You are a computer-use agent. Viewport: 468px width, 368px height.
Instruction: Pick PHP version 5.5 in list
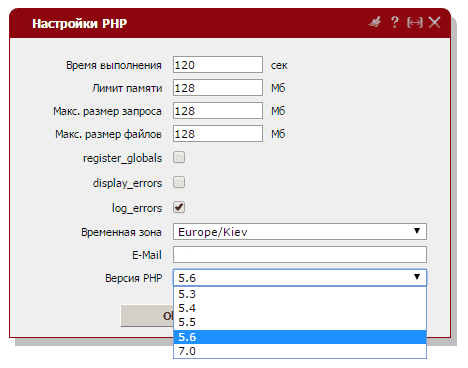coord(300,322)
